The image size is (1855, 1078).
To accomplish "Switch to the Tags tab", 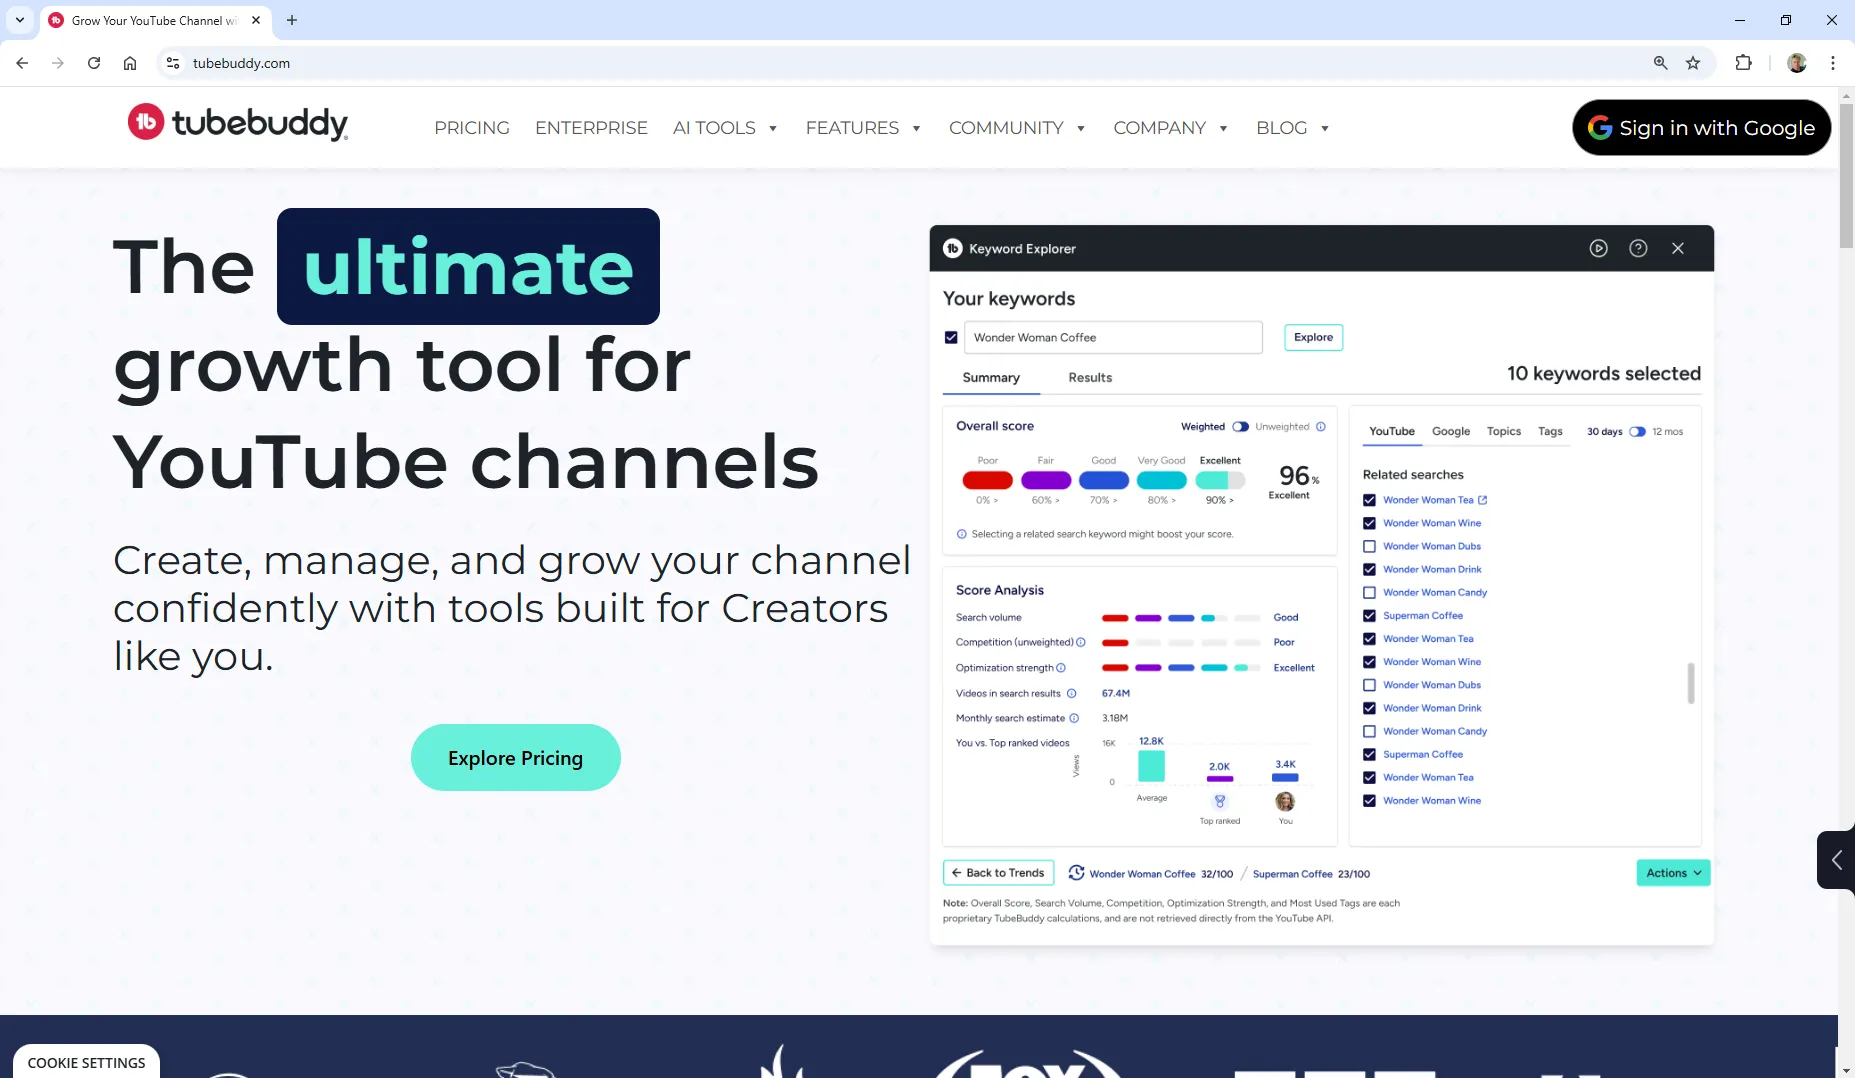I will [1550, 432].
